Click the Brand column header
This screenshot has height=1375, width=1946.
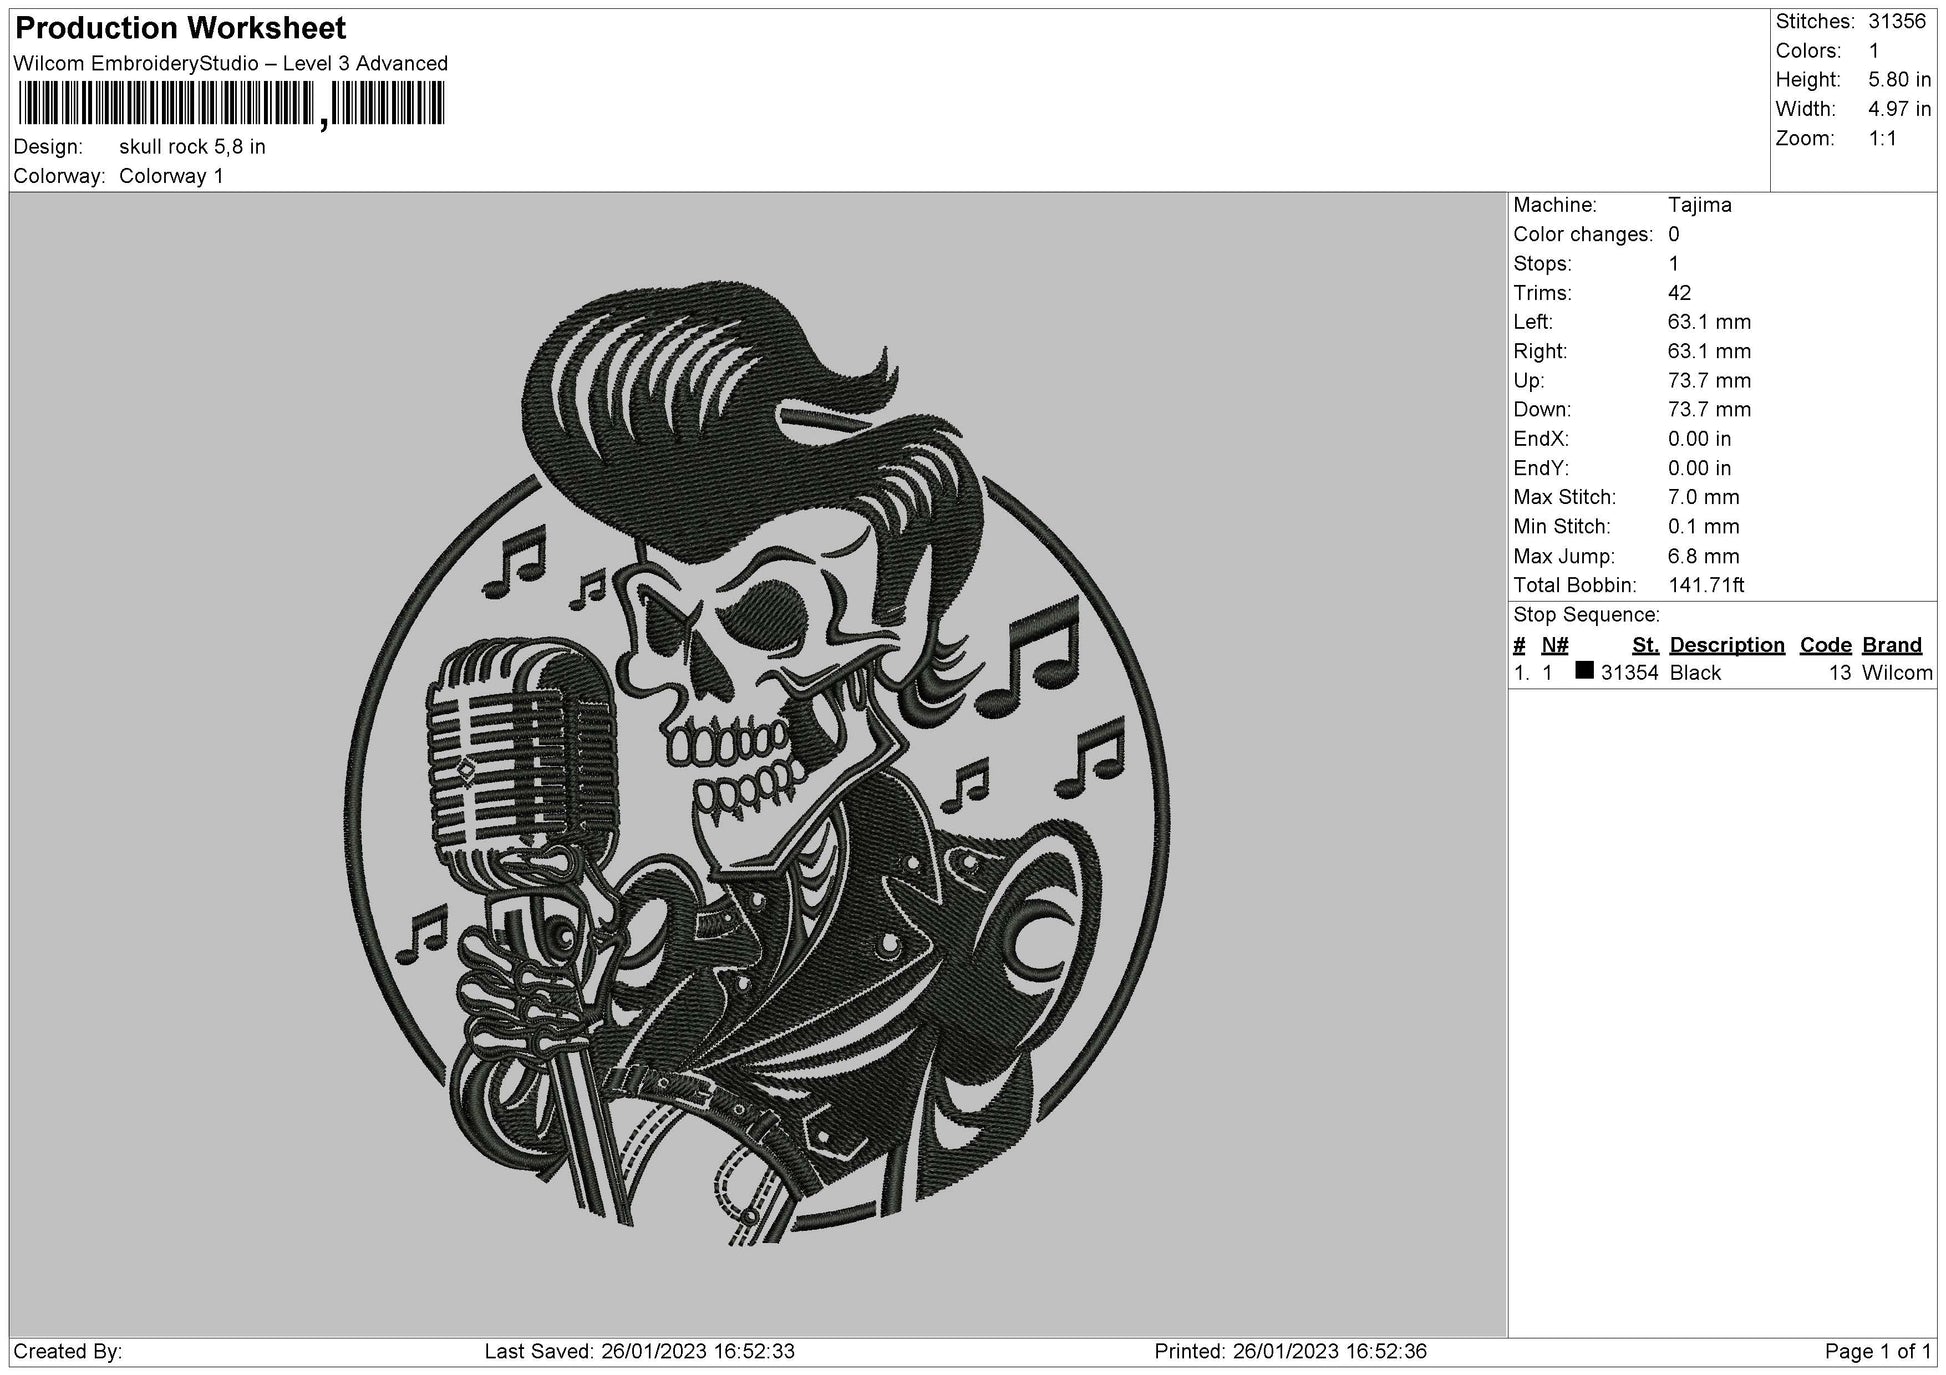(1891, 645)
